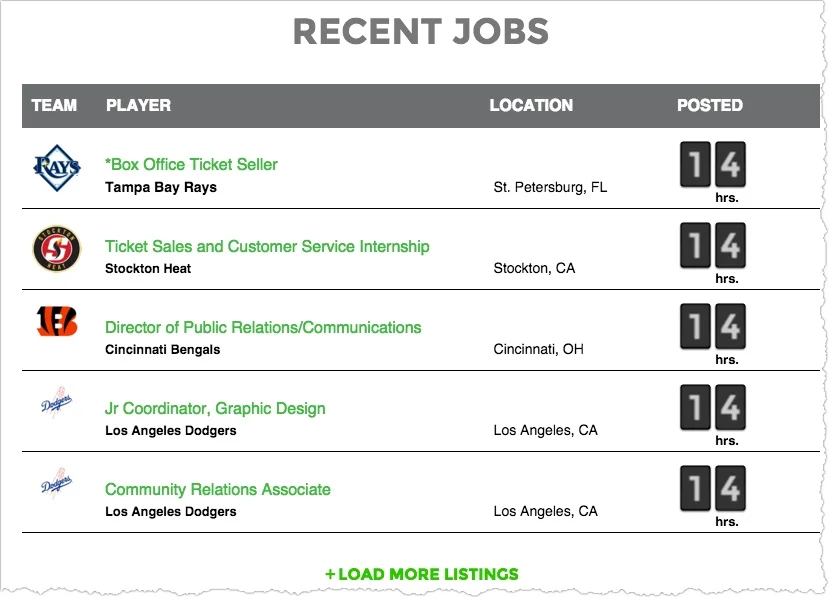This screenshot has width=829, height=597.
Task: Click the Cincinnati Bengals team logo
Action: pos(57,321)
